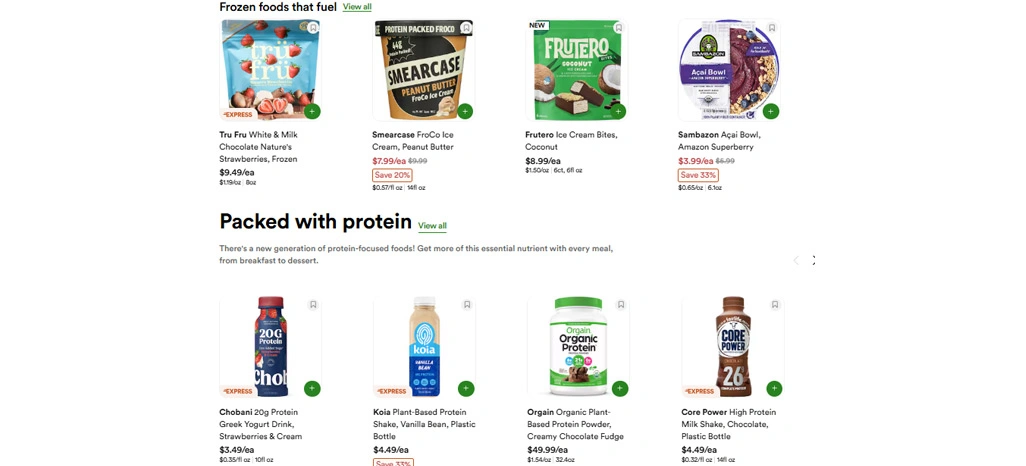
Task: View all Frozen foods that fuel
Action: click(x=357, y=7)
